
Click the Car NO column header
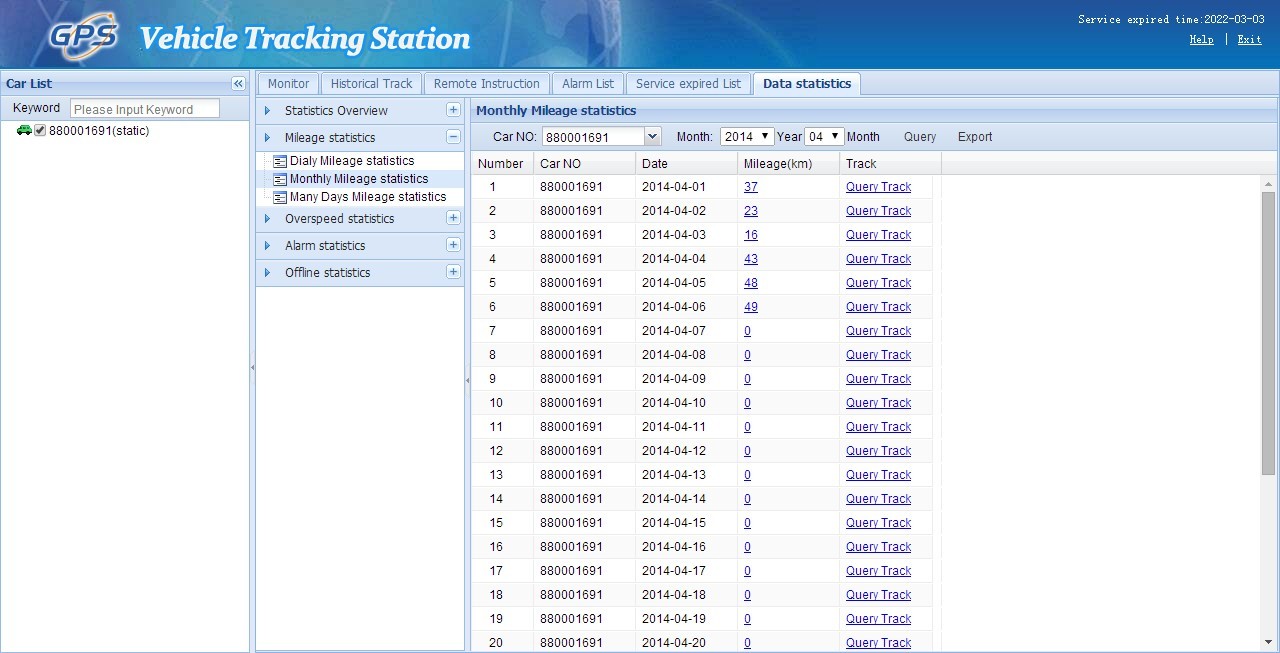coord(585,164)
